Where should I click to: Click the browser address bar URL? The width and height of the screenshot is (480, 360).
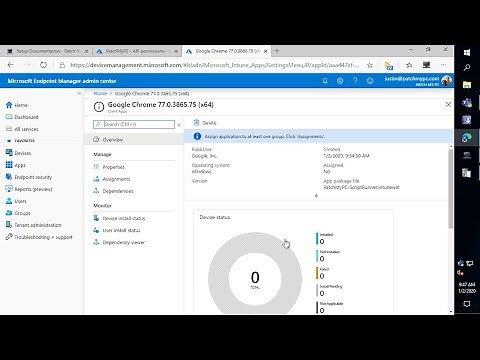coord(215,65)
